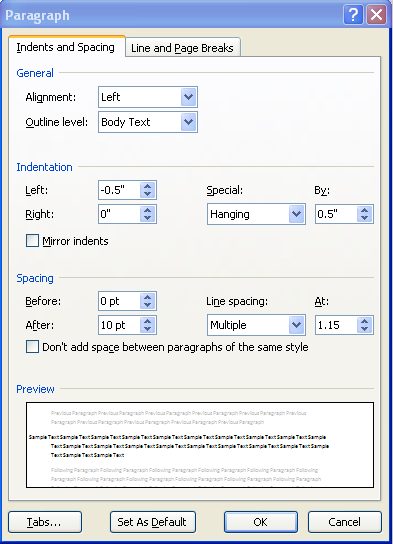Click in the Right indentation field
The width and height of the screenshot is (393, 544).
[x=120, y=214]
